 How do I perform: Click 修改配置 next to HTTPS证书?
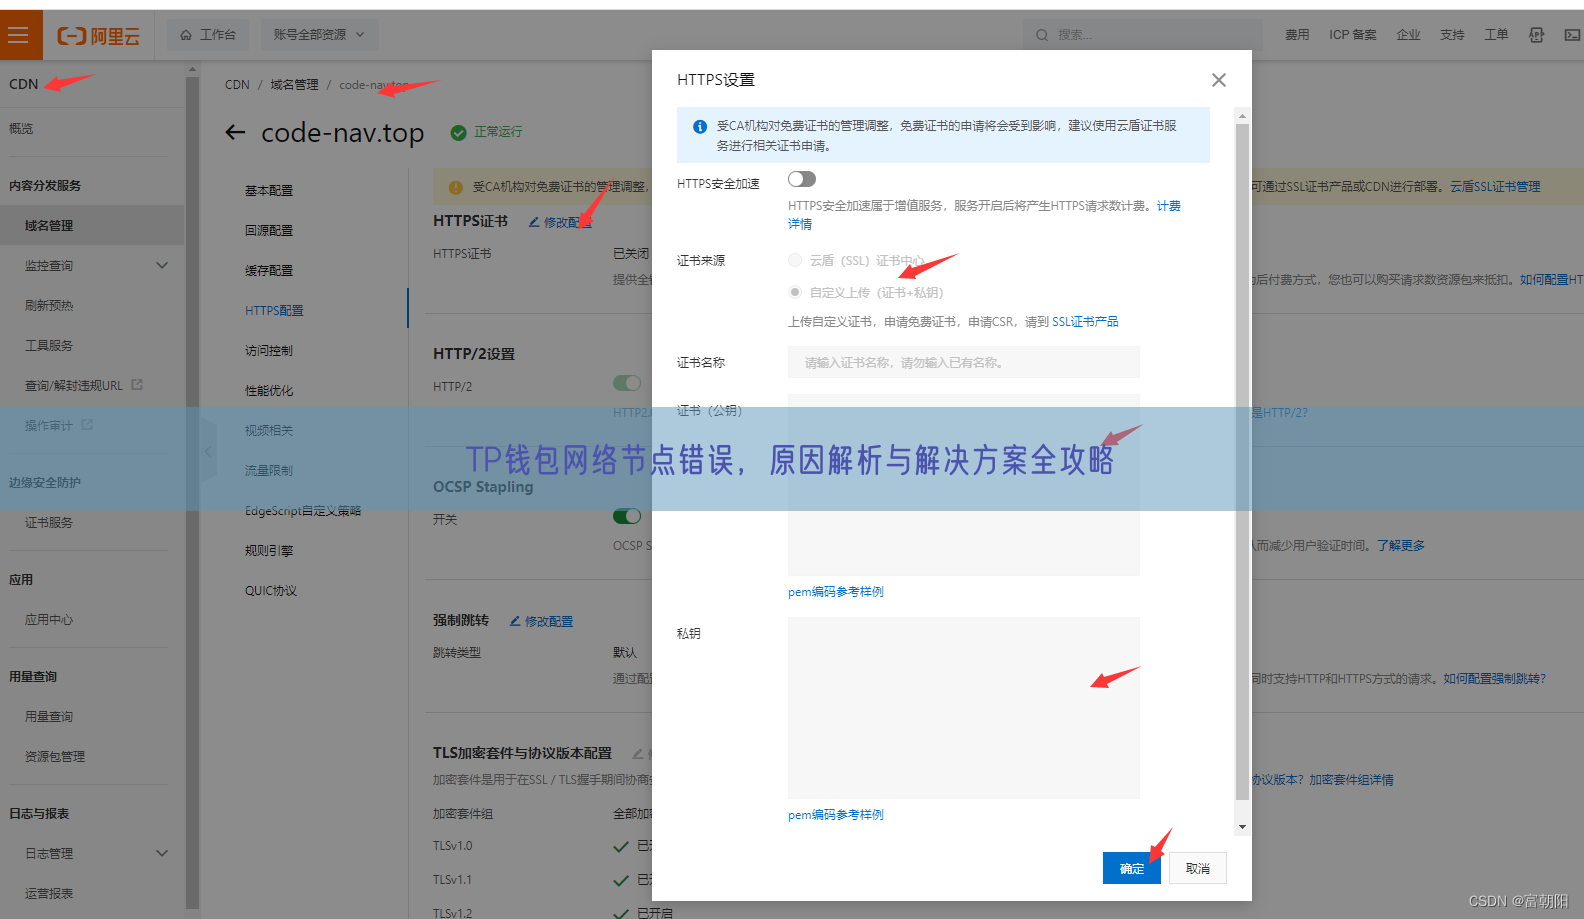pos(560,222)
